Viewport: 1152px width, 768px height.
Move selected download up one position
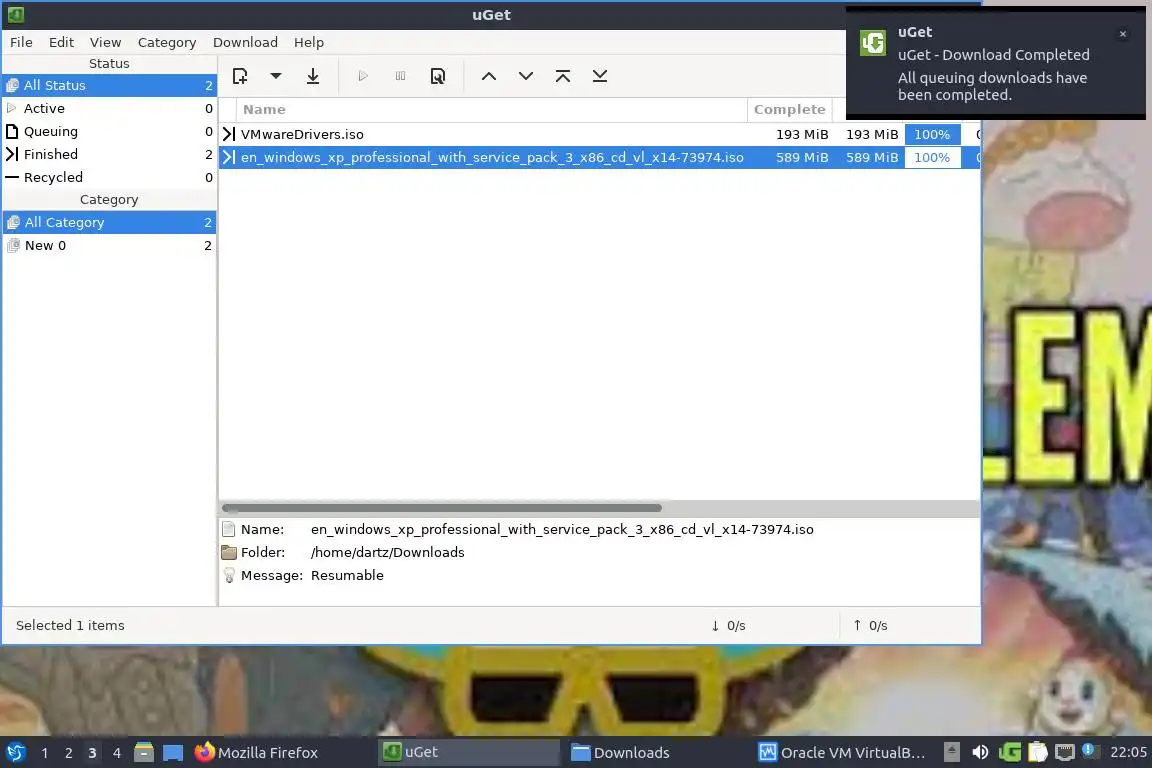pyautogui.click(x=489, y=76)
